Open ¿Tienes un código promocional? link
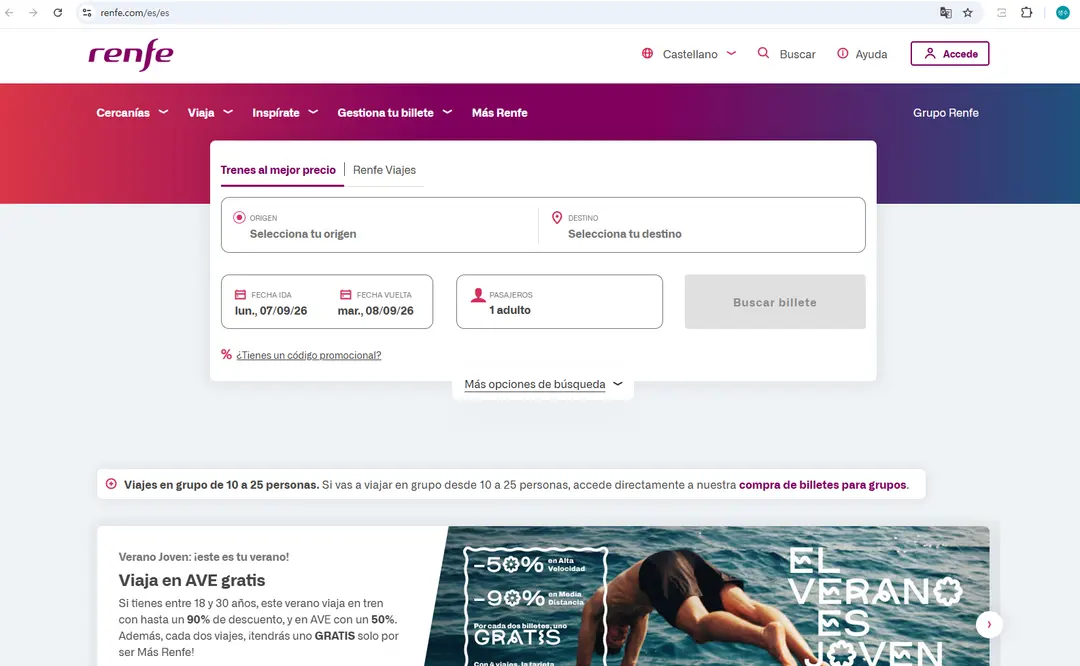The width and height of the screenshot is (1080, 666). [x=309, y=355]
